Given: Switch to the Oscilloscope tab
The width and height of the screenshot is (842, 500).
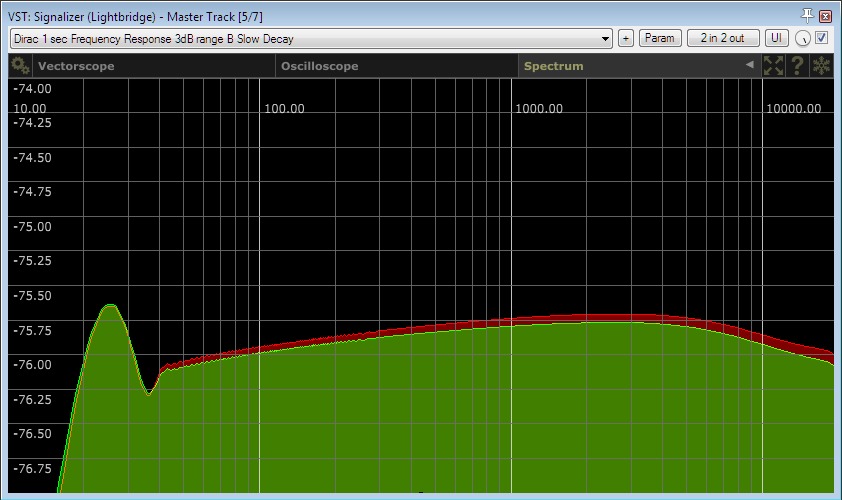Looking at the screenshot, I should [x=319, y=66].
